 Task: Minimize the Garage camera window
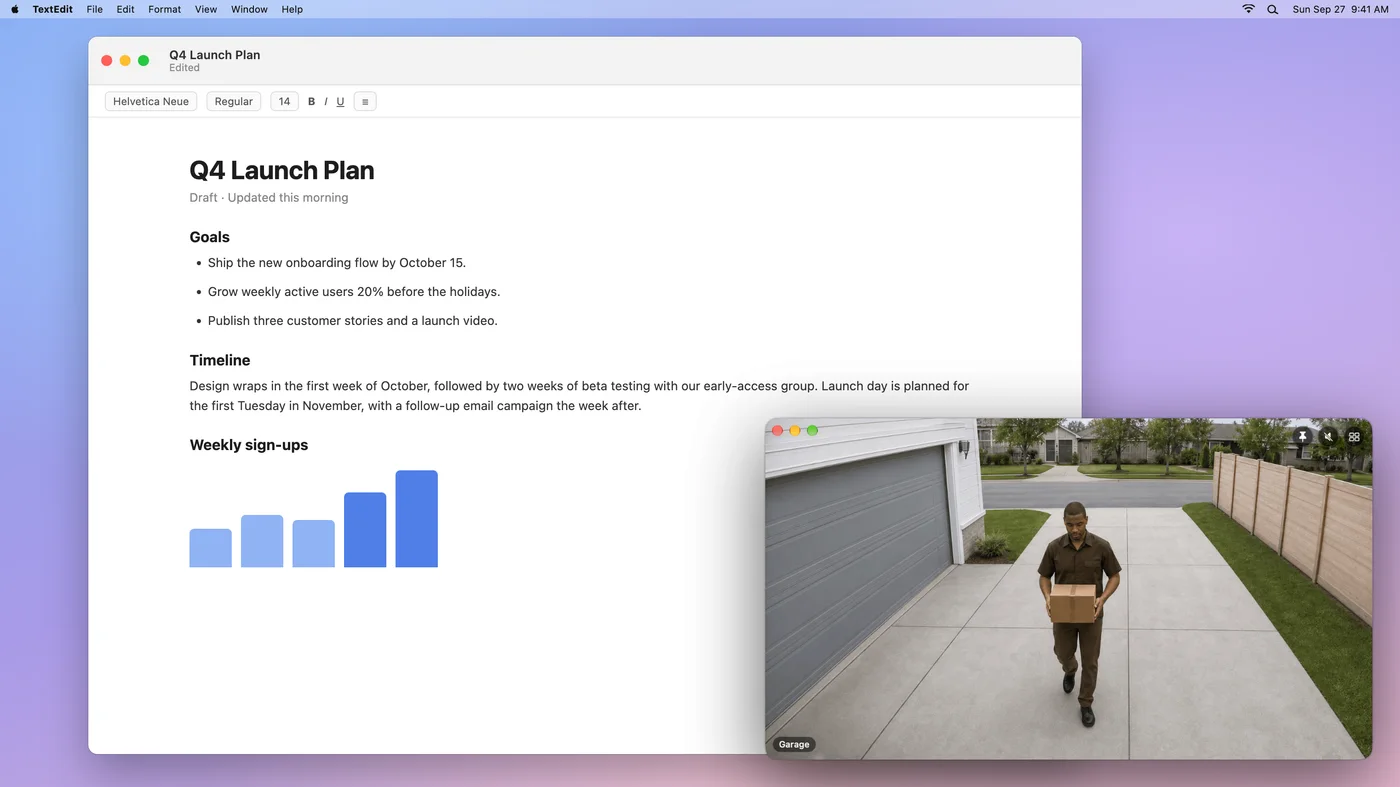click(795, 431)
